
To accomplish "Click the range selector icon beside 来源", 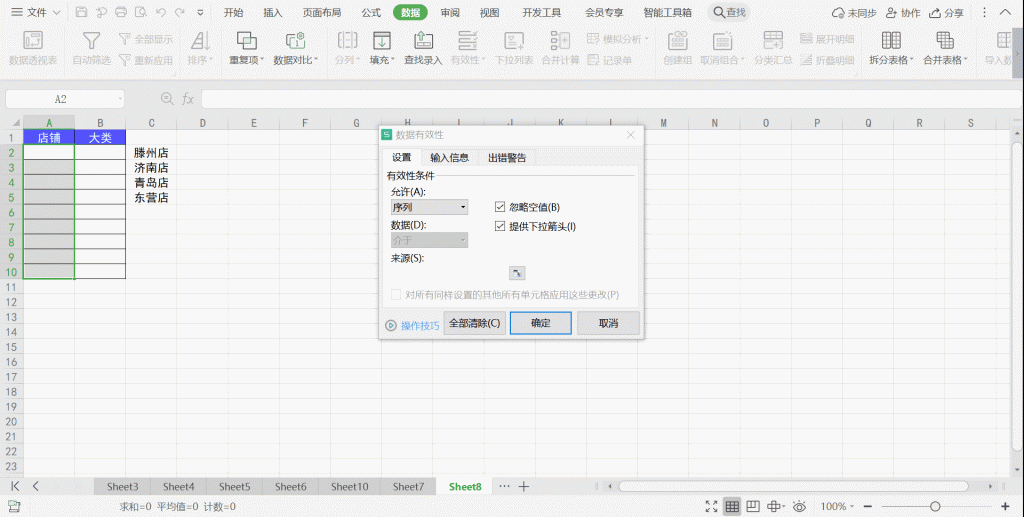I will 517,273.
